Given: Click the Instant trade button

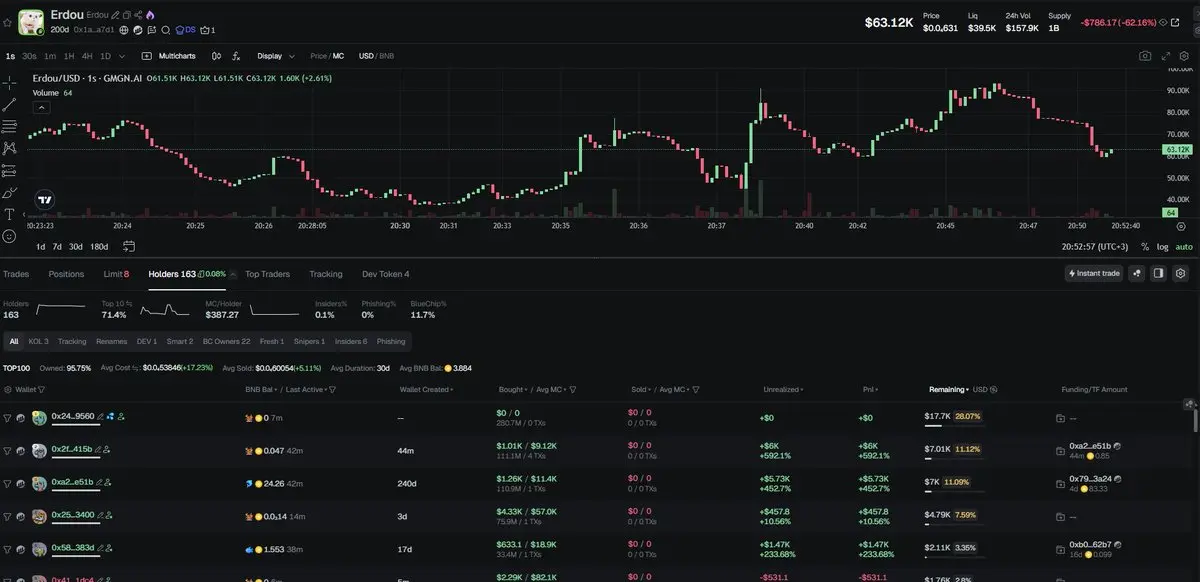Looking at the screenshot, I should (1094, 273).
